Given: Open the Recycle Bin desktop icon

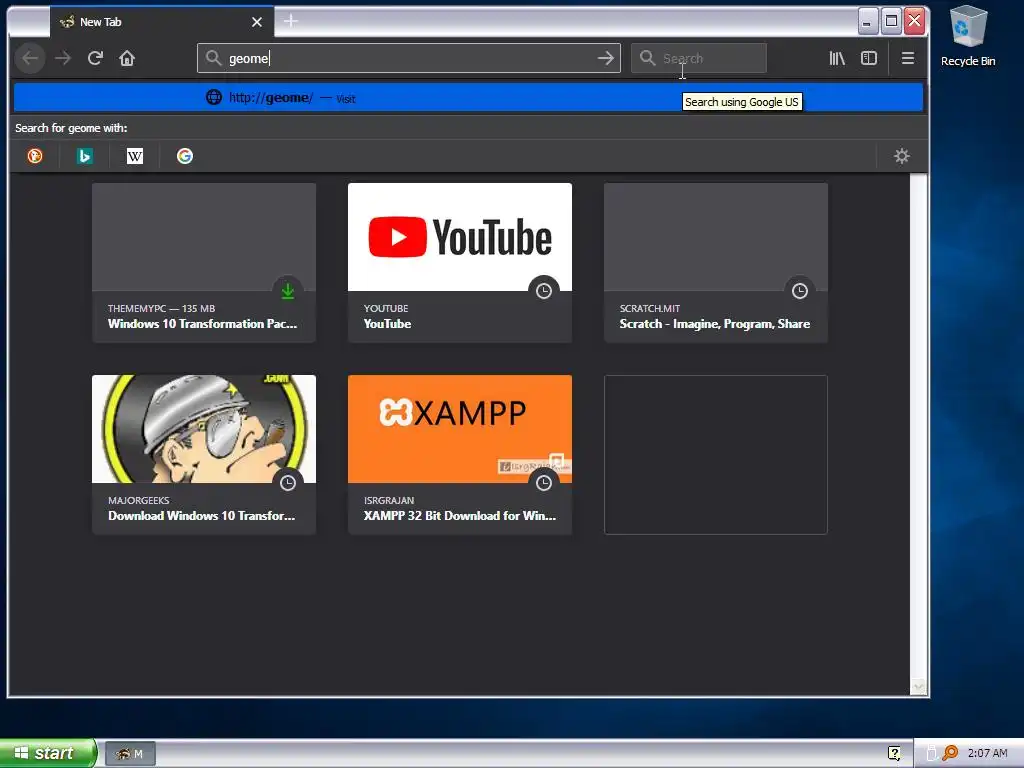Looking at the screenshot, I should (968, 37).
